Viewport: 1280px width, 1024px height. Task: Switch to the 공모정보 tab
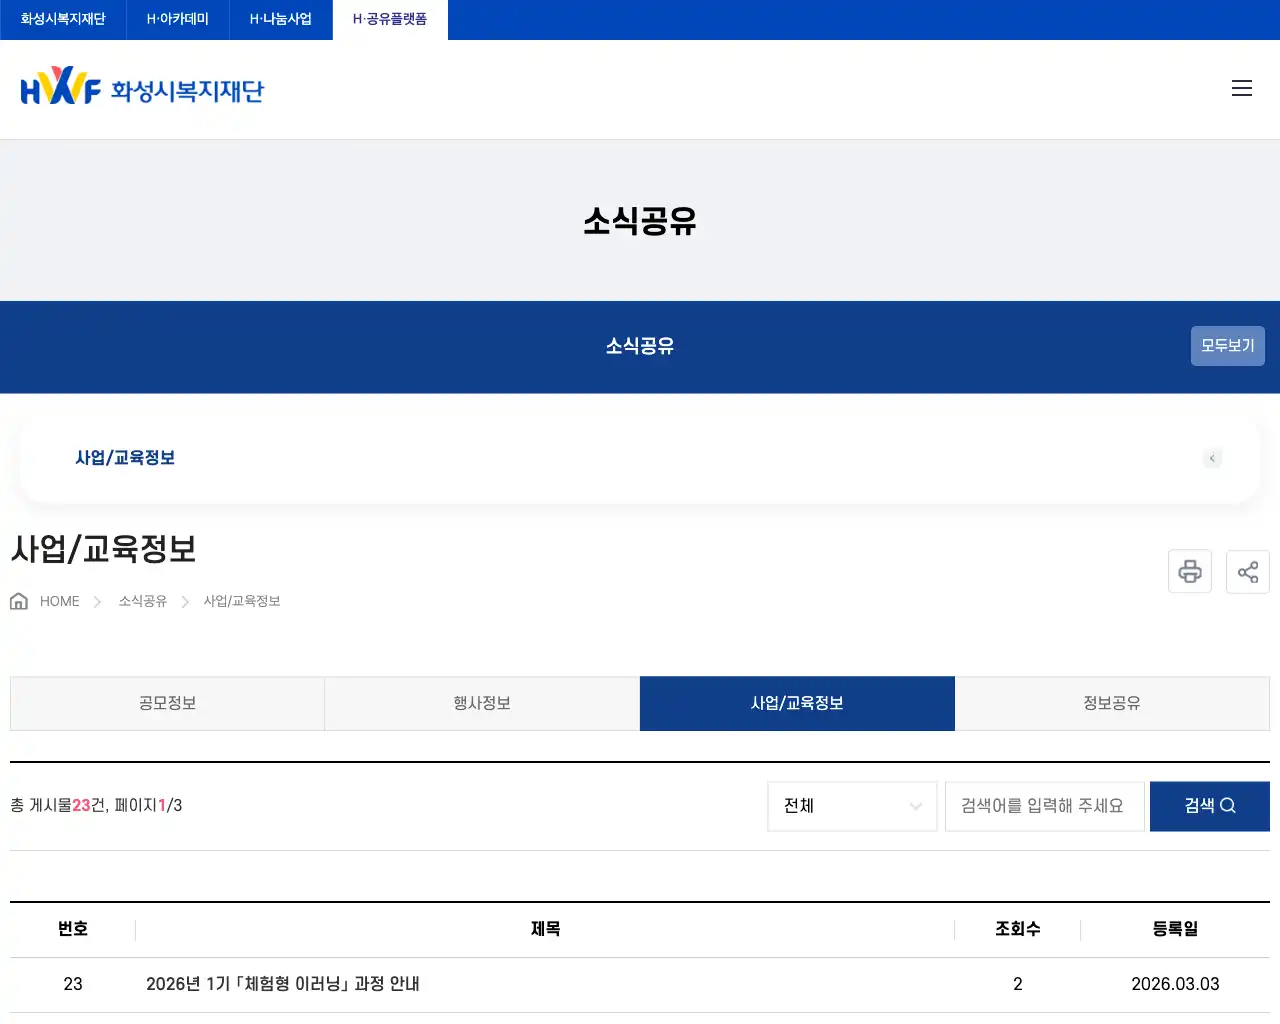[167, 703]
